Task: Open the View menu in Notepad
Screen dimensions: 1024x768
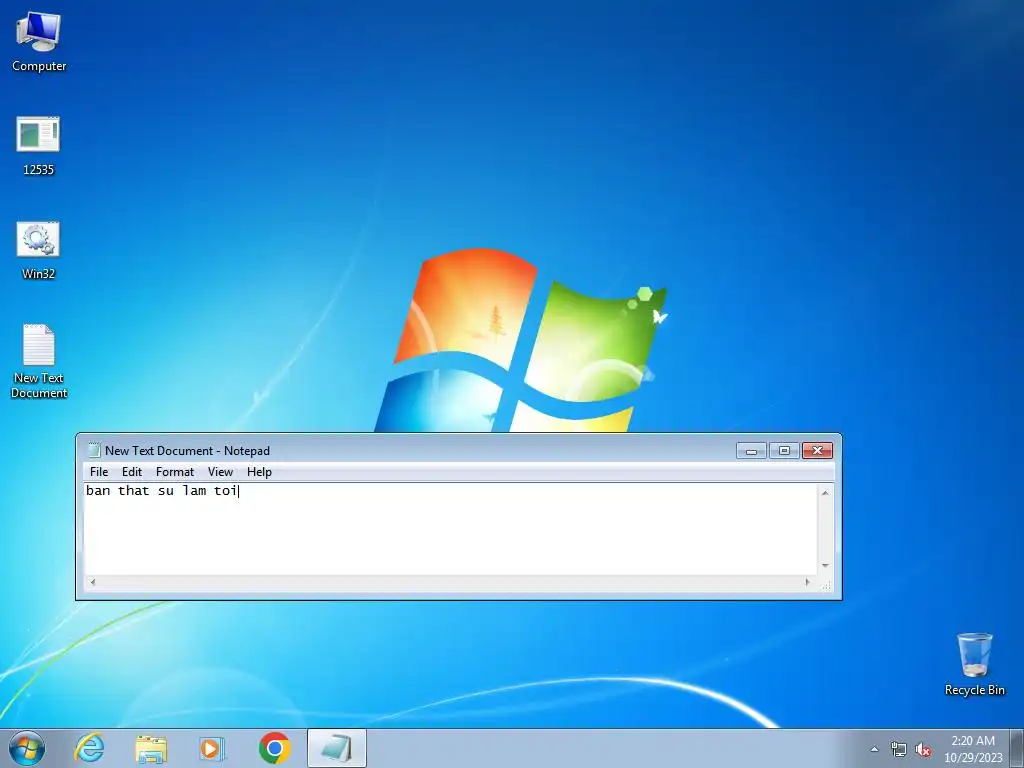Action: pos(220,472)
